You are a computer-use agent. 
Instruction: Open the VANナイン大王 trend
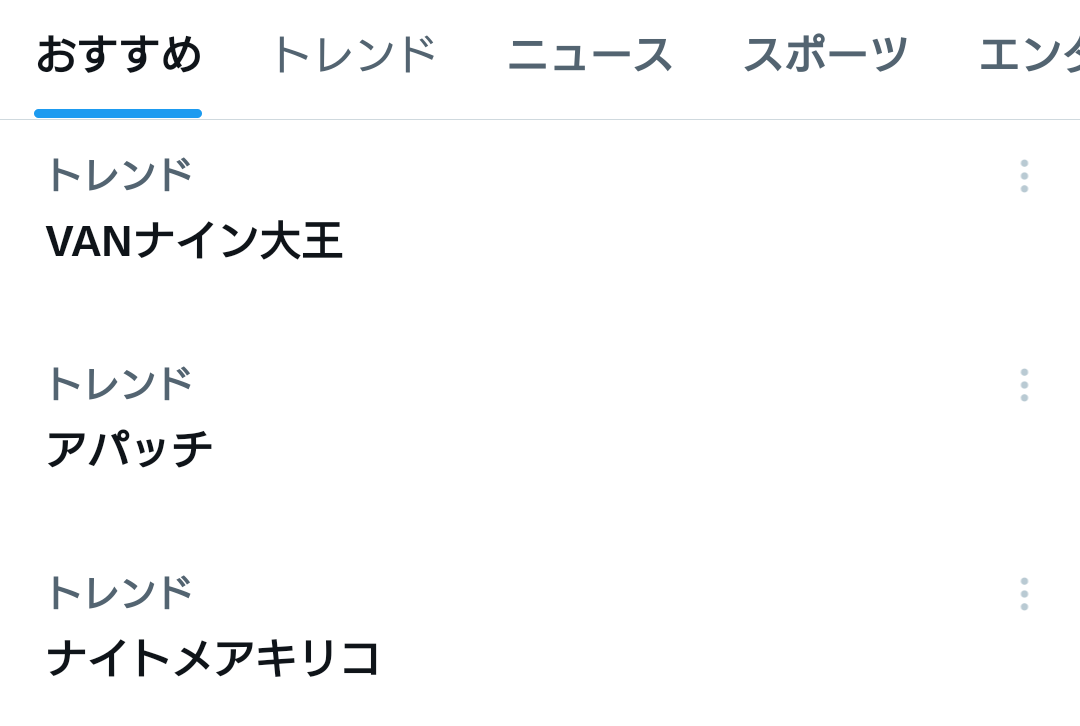(194, 241)
